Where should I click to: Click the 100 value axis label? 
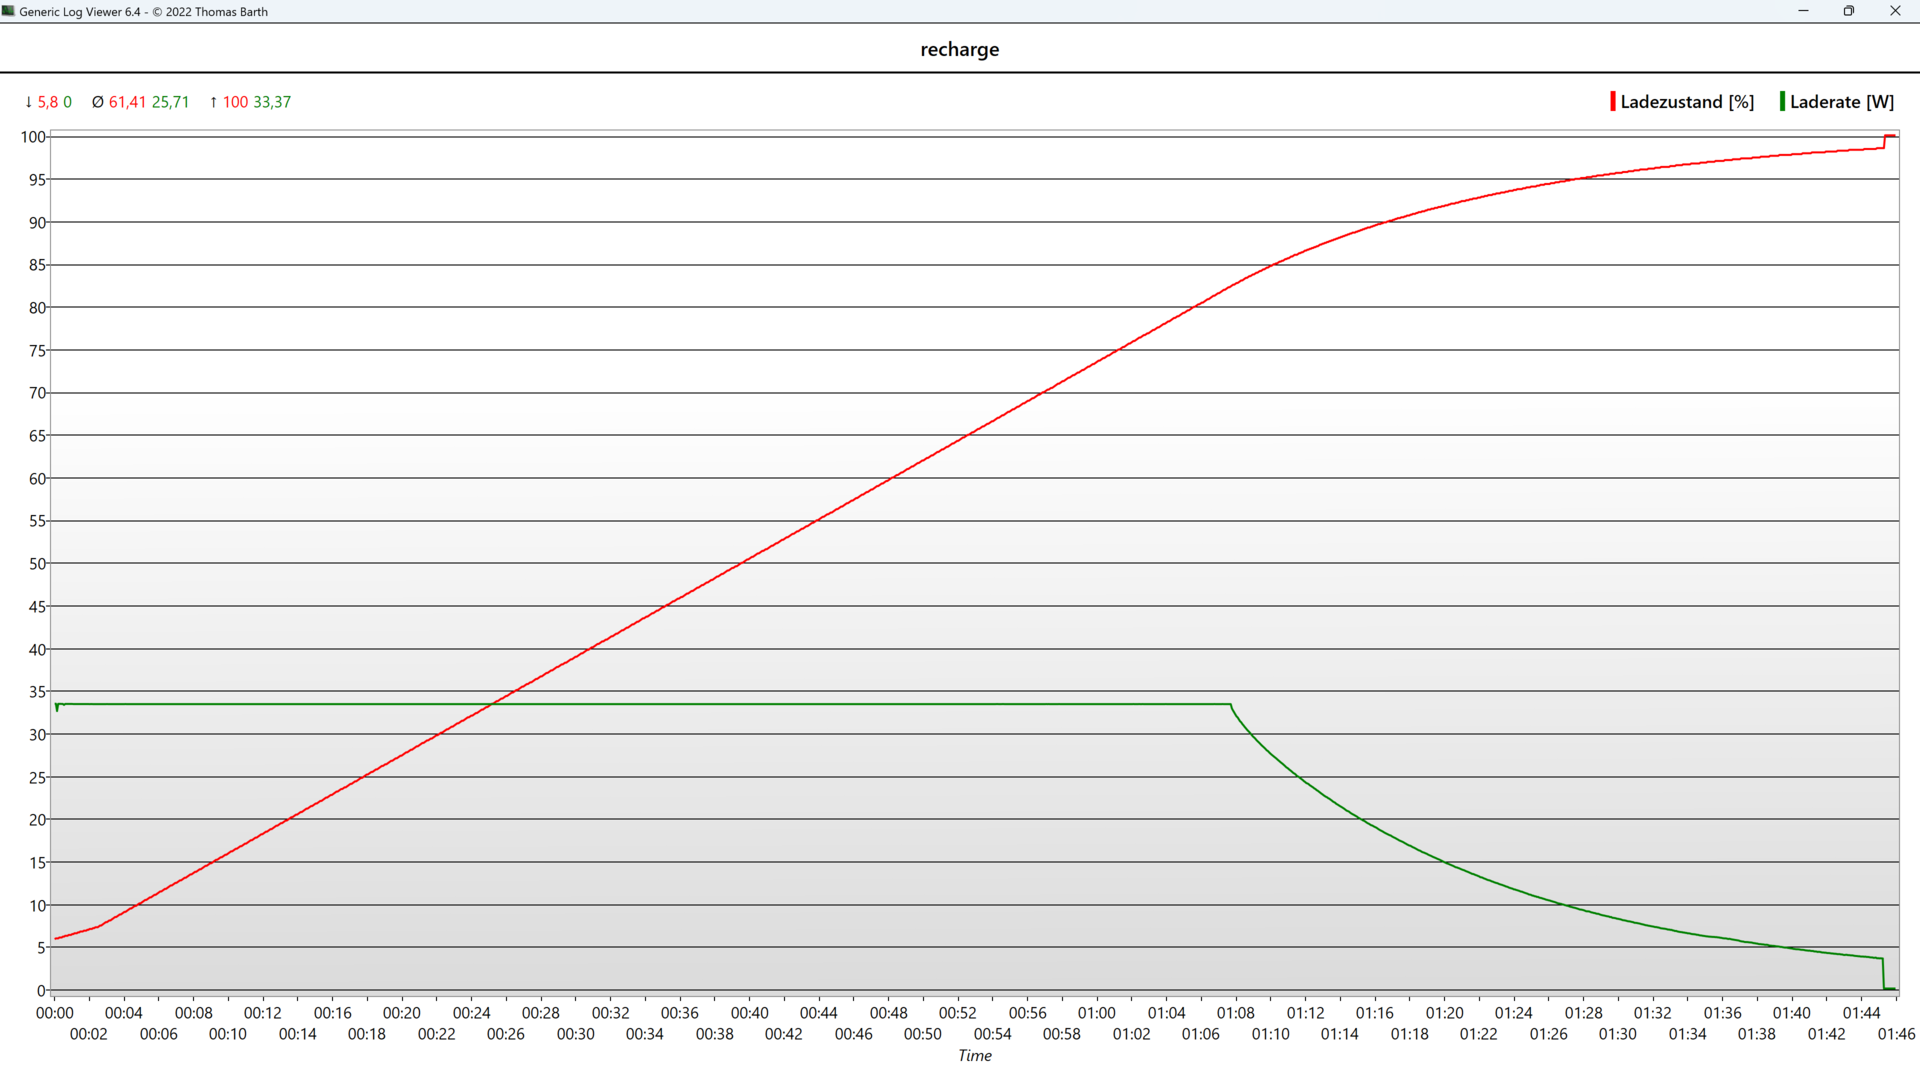click(x=33, y=137)
